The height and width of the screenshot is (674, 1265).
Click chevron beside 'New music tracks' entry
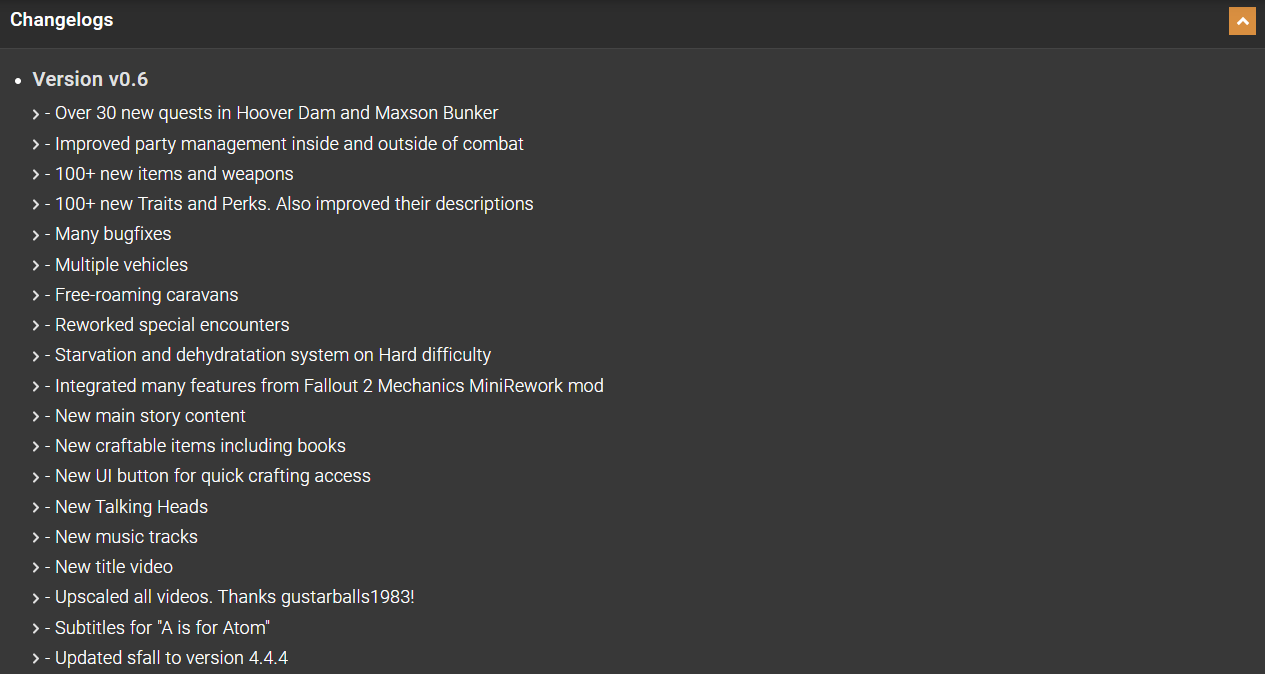(36, 537)
